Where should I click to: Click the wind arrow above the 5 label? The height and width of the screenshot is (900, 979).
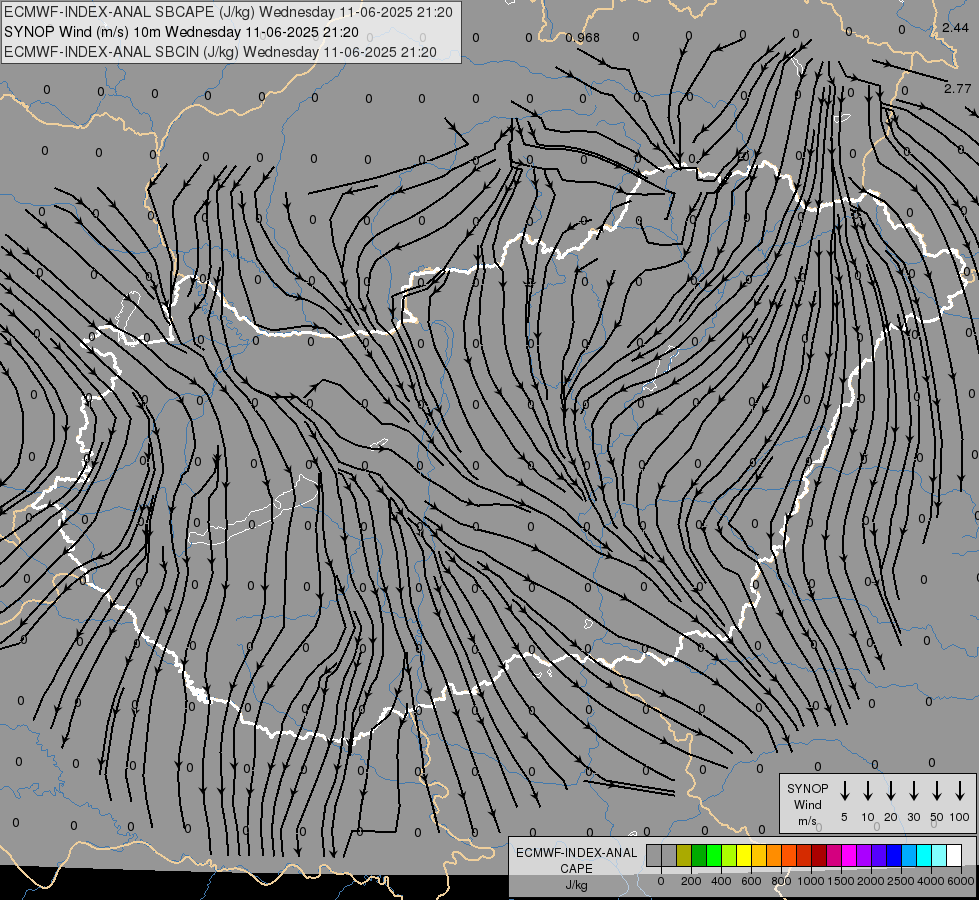[x=845, y=791]
